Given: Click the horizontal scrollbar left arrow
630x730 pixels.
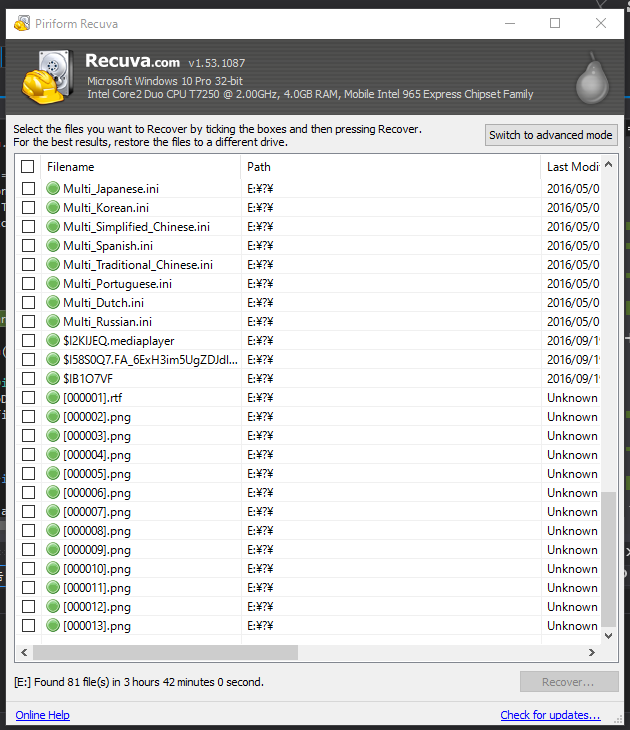Looking at the screenshot, I should (24, 652).
